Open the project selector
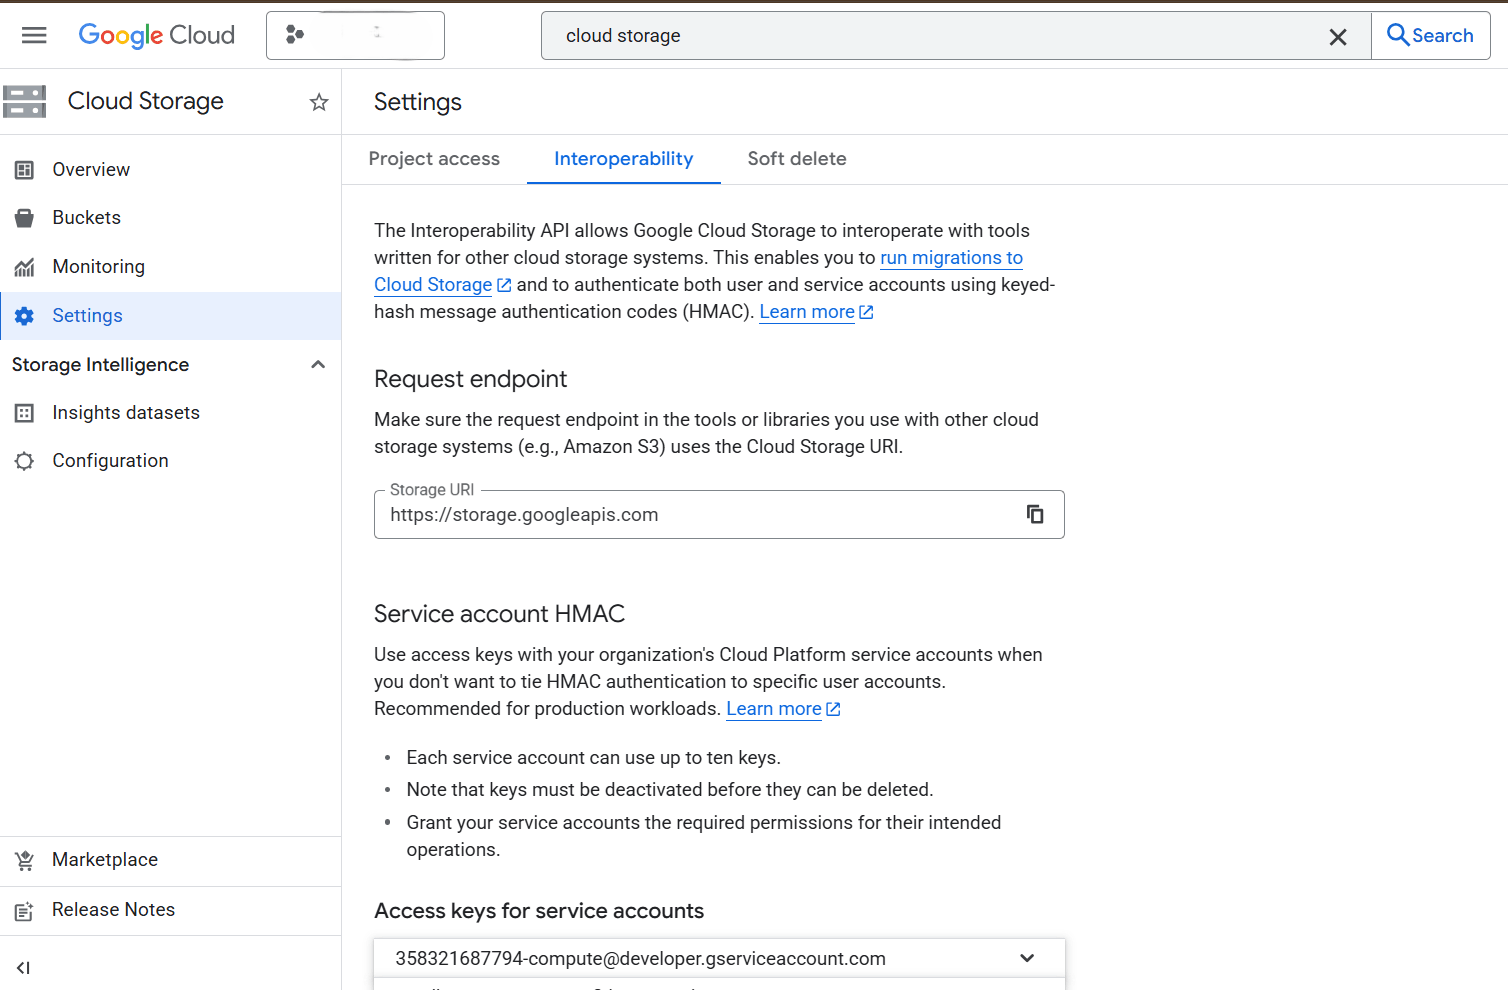This screenshot has height=990, width=1508. 355,35
